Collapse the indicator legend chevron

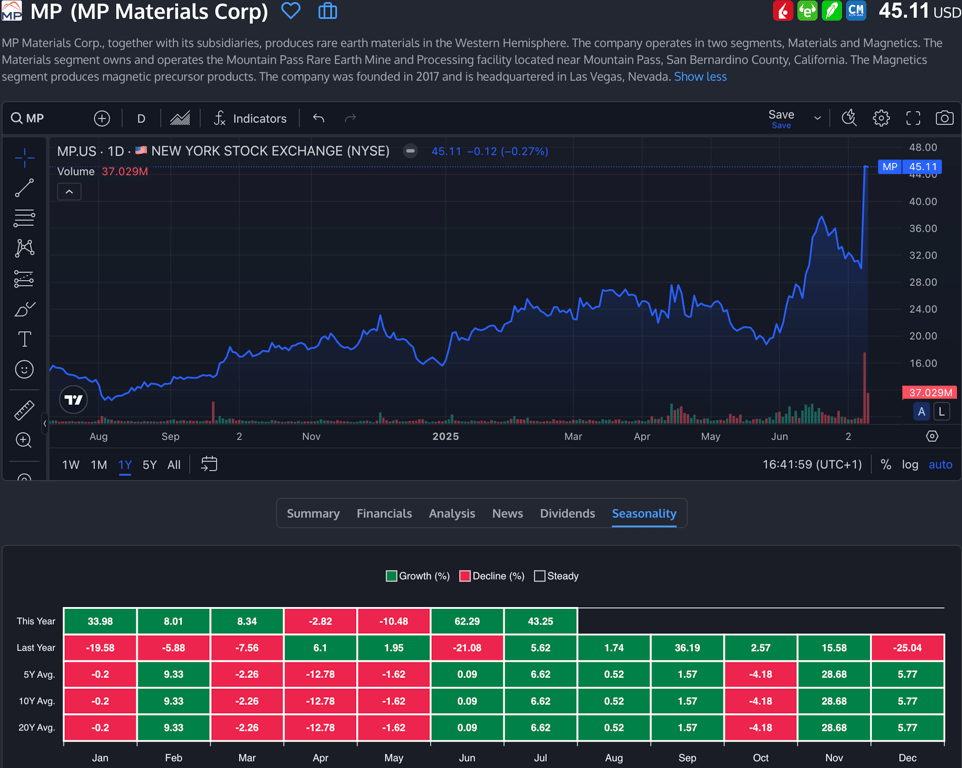(69, 192)
